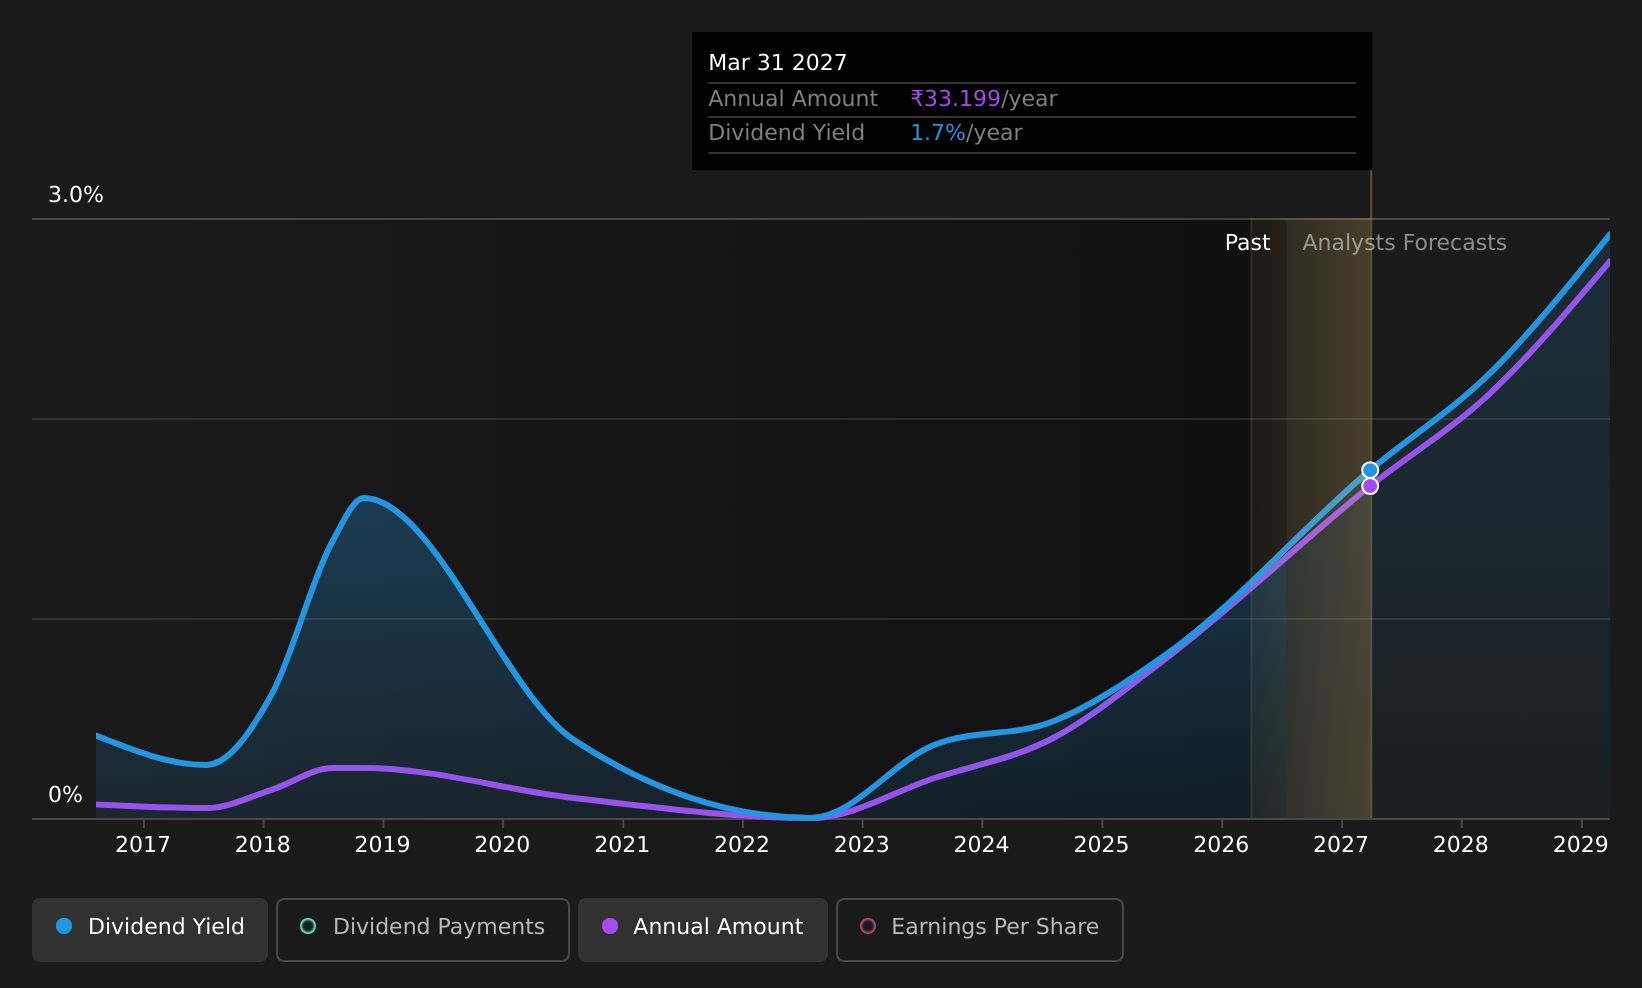Click the ₹33.199/year annual amount value

[x=984, y=99]
